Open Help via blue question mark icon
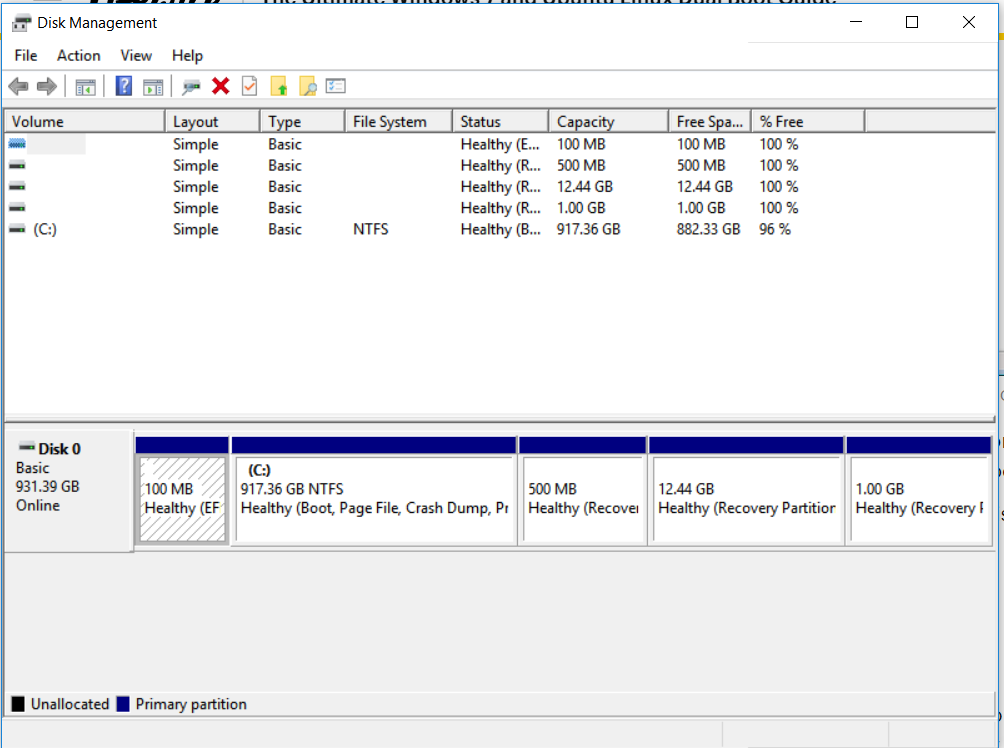 (124, 87)
